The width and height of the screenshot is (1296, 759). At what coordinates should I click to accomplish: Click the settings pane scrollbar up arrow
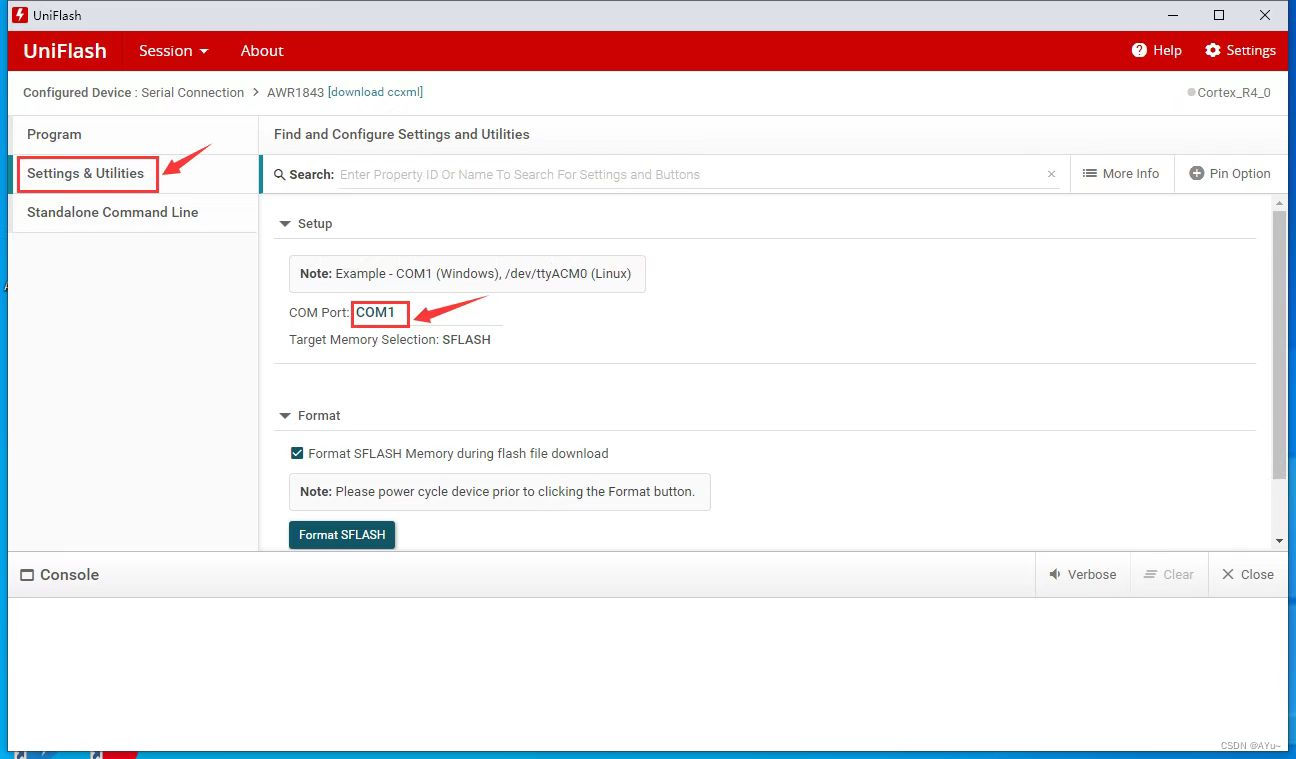point(1280,203)
